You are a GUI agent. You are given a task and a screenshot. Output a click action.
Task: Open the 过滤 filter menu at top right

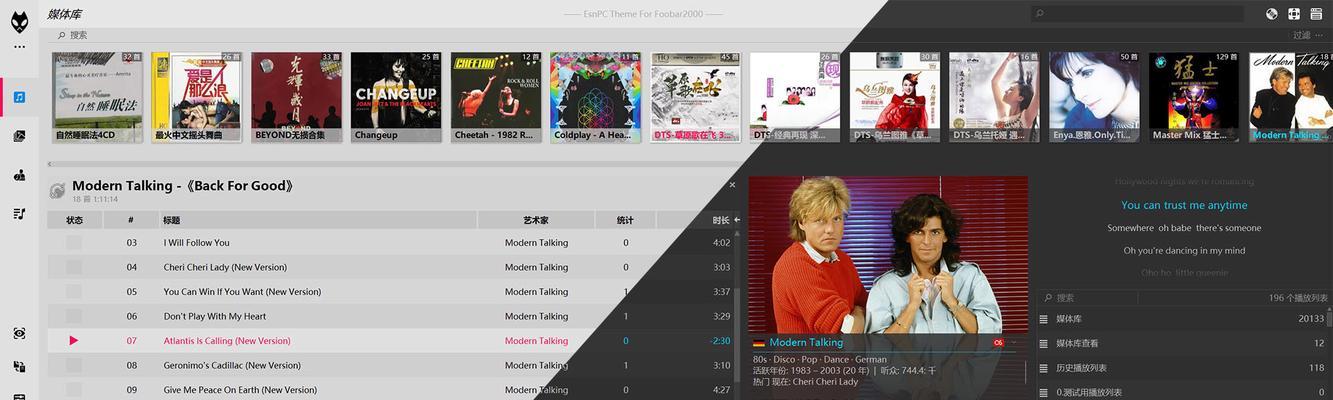1301,35
